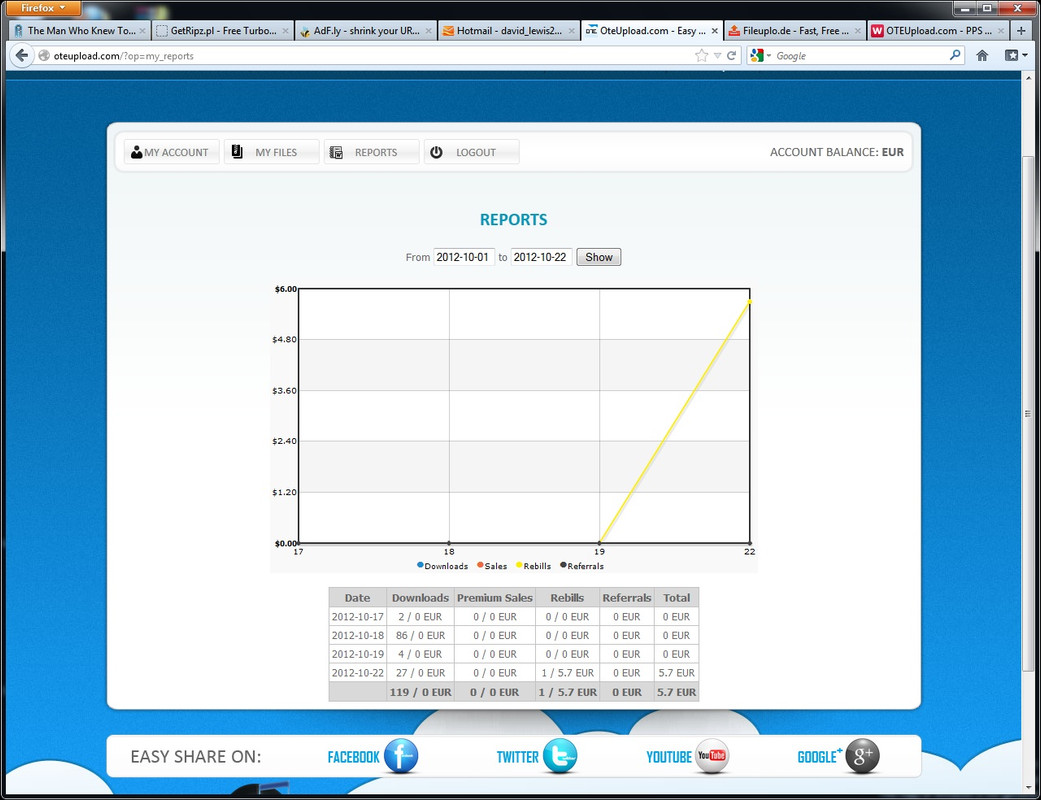Image resolution: width=1041 pixels, height=800 pixels.
Task: Click the Google+ share icon
Action: point(862,756)
